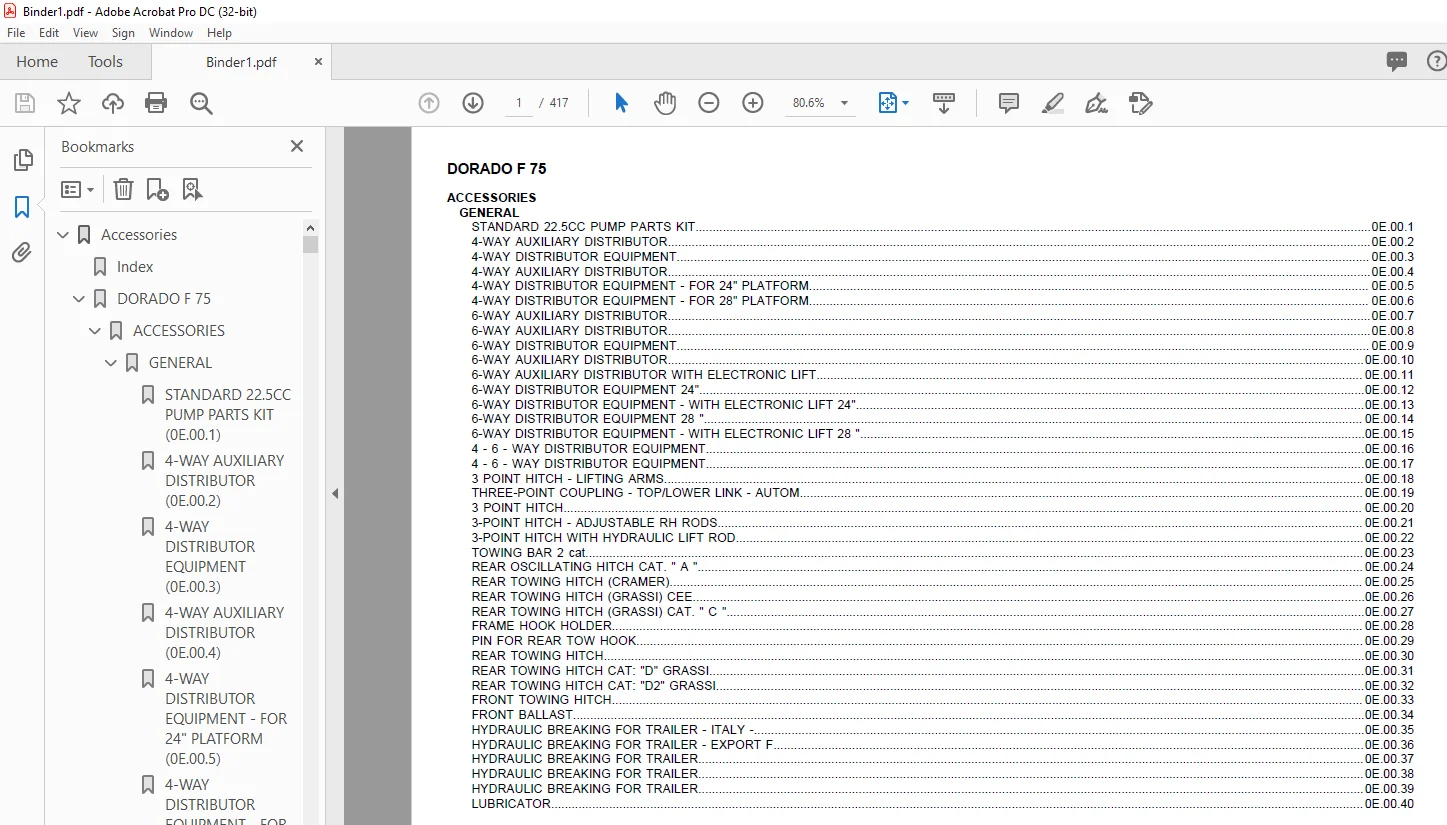Upload file to cloud icon
1447x825 pixels.
pos(113,103)
